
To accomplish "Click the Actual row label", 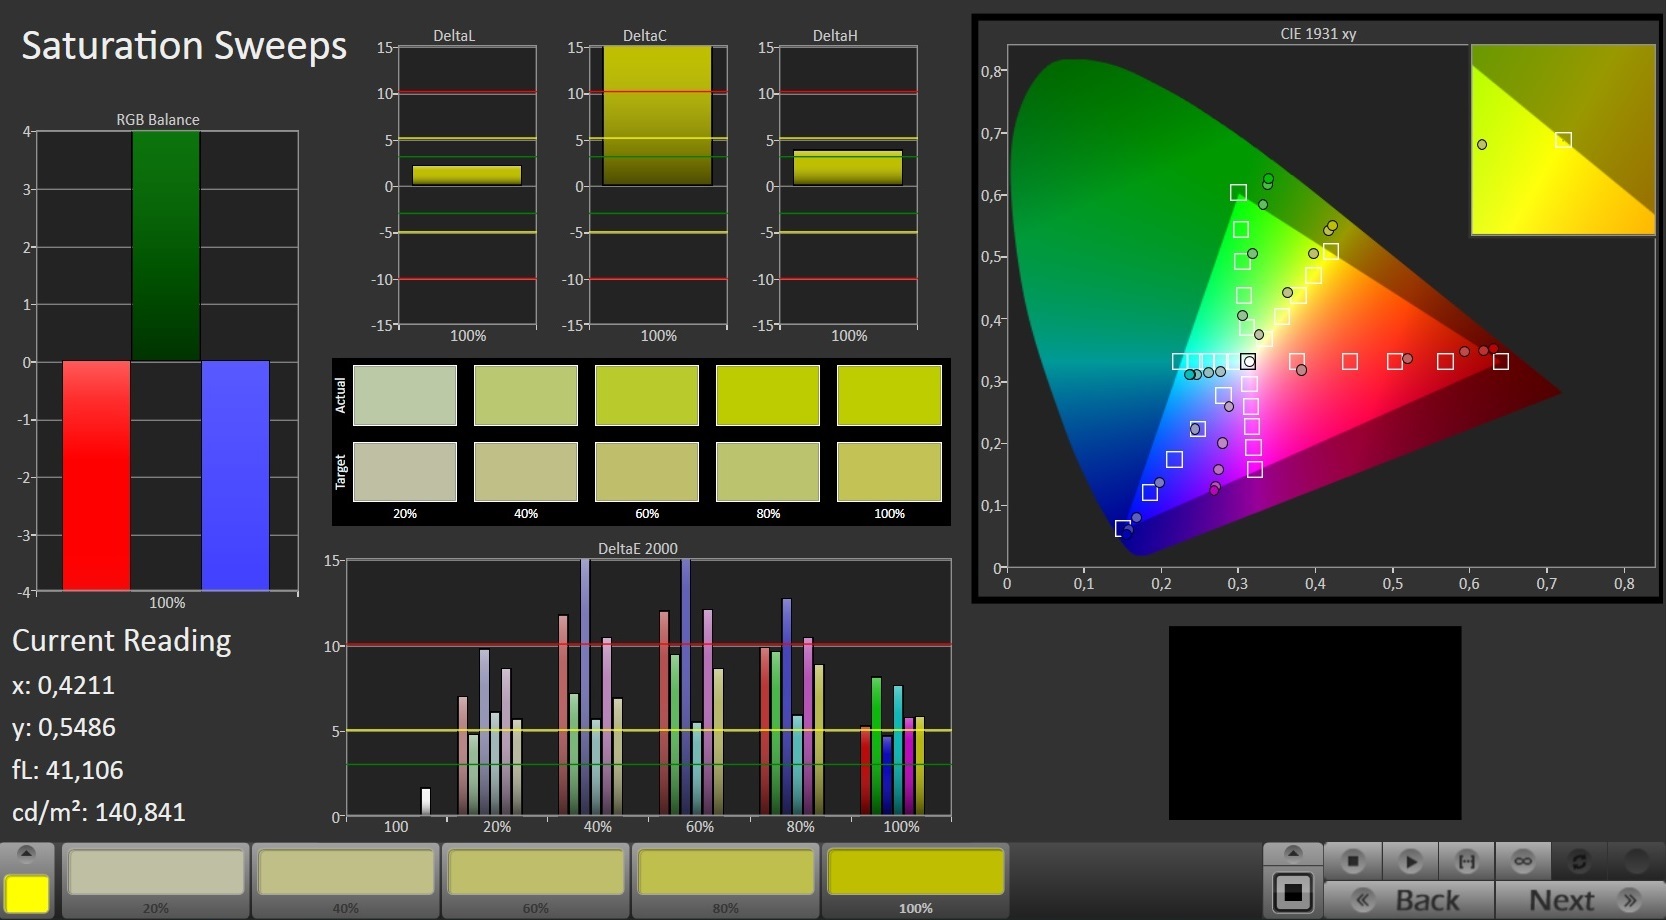I will (340, 395).
